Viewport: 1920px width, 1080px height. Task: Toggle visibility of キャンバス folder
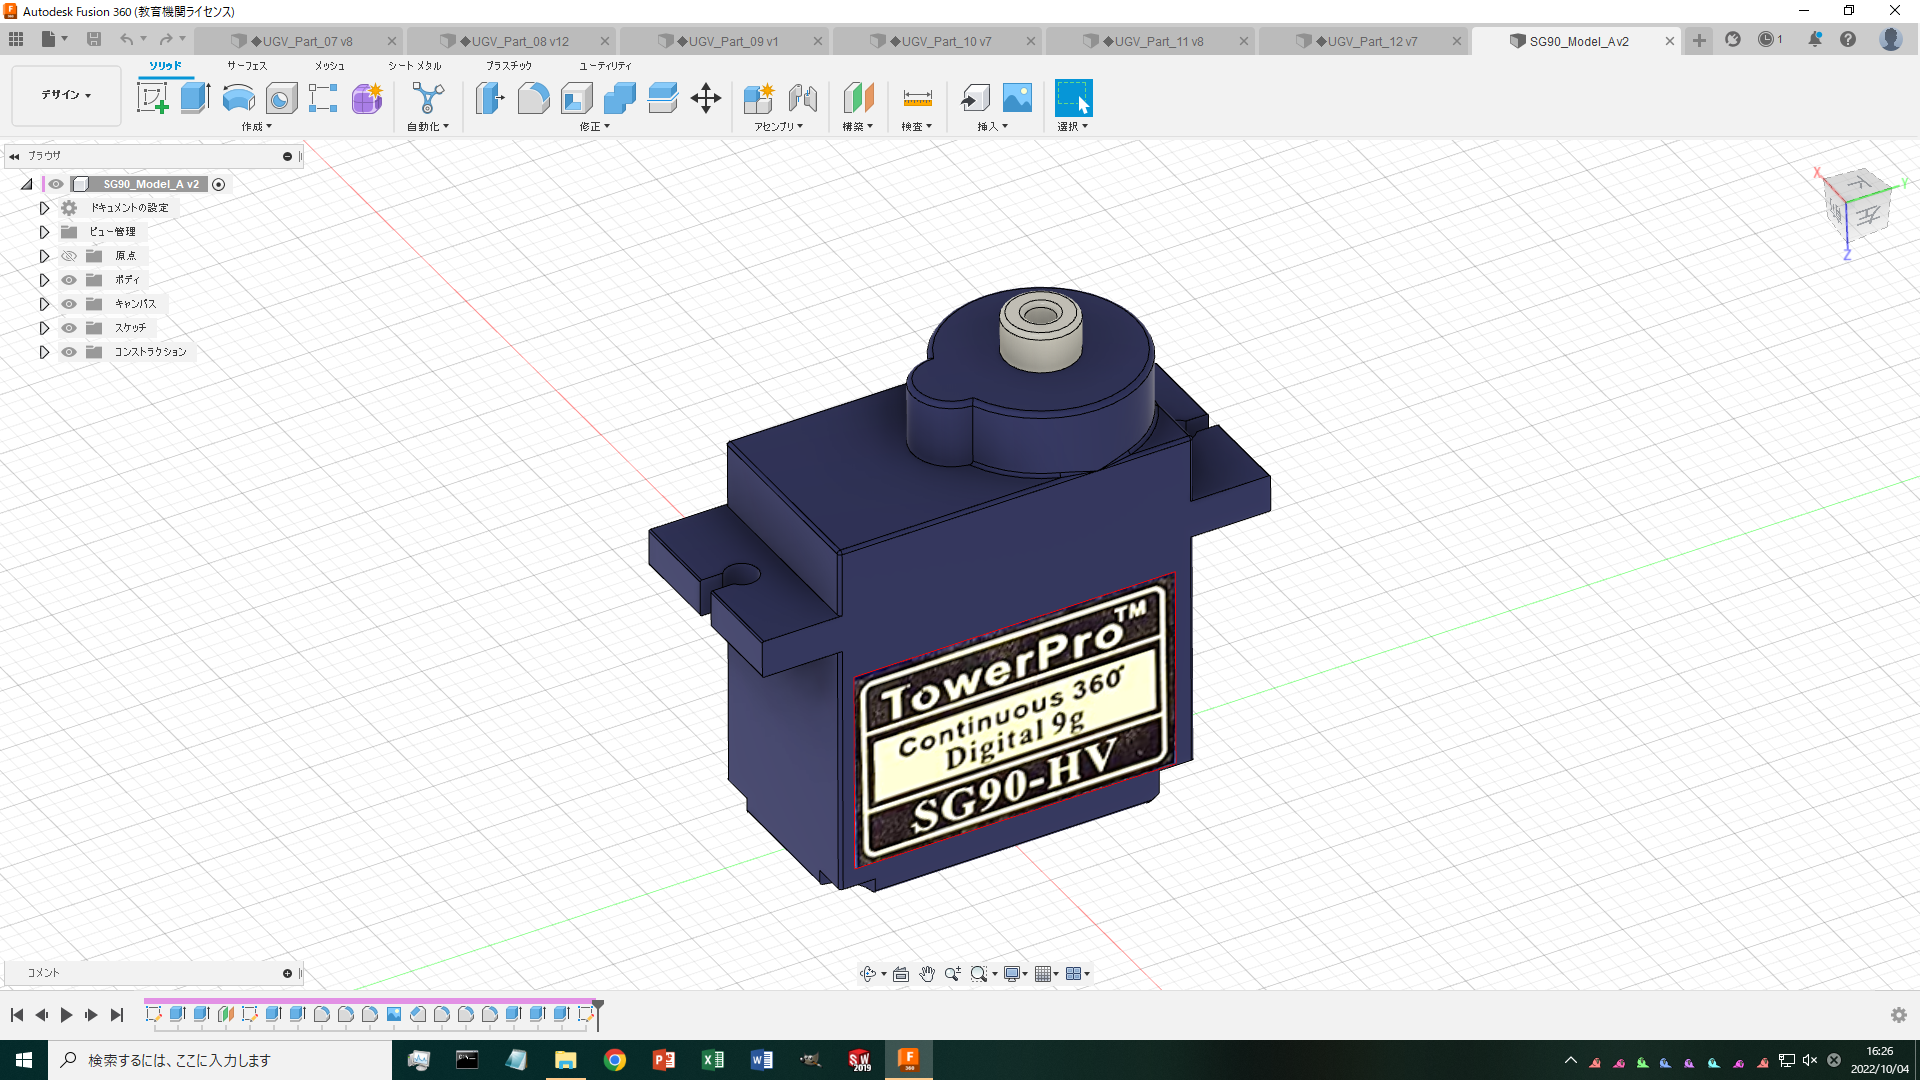pos(69,304)
